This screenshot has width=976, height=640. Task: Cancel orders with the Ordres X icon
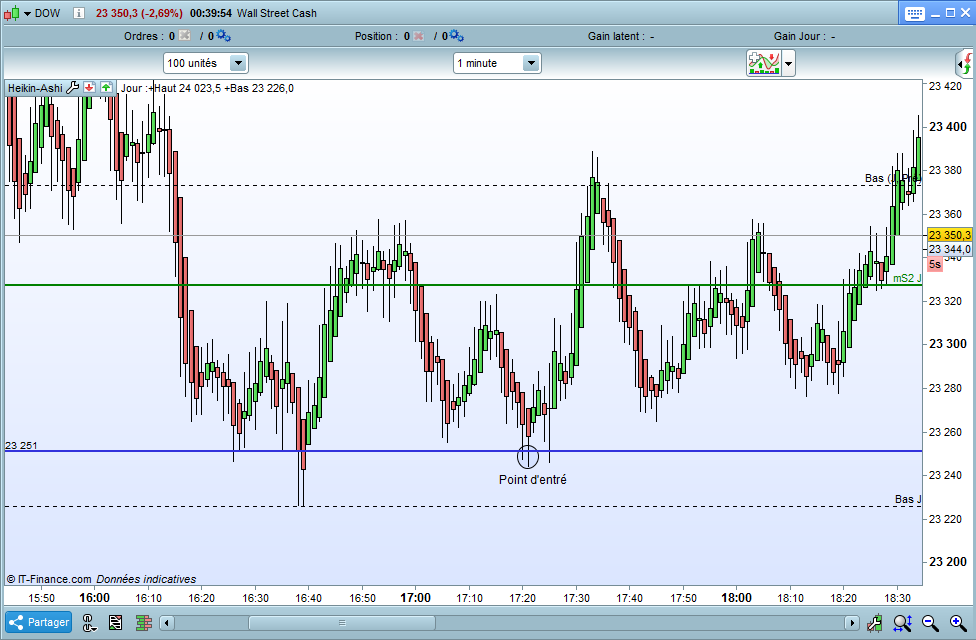[185, 35]
